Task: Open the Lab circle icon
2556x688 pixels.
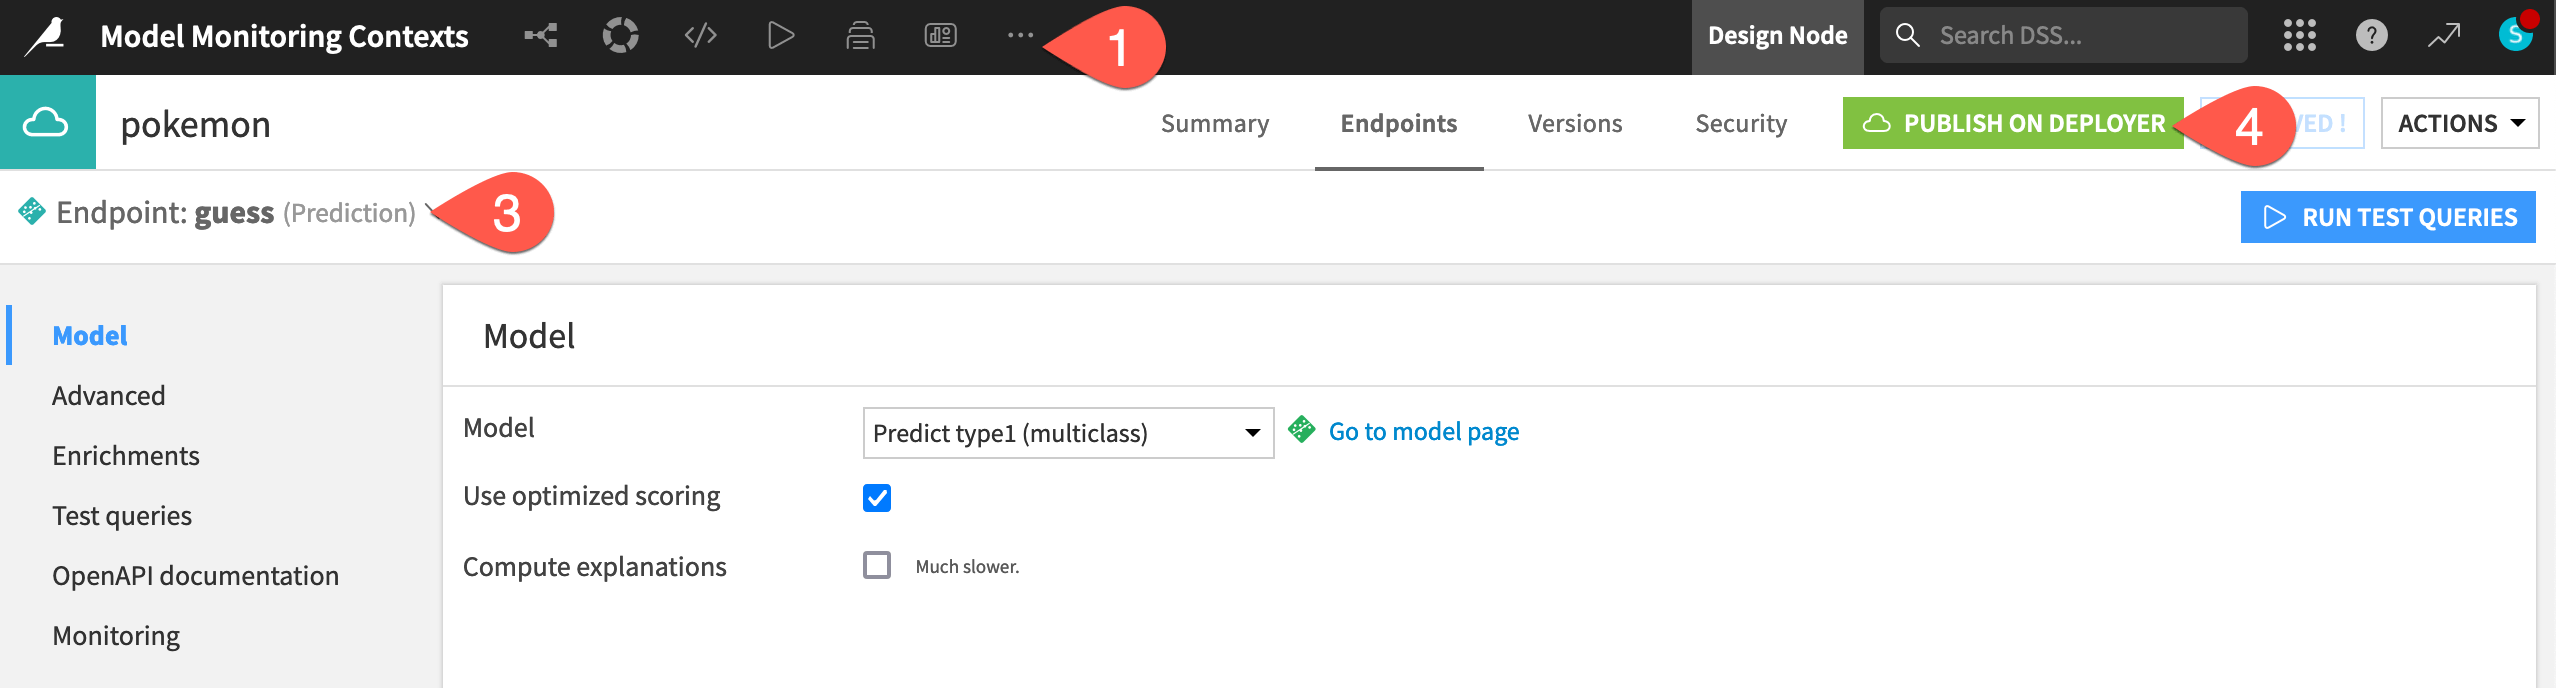Action: (x=620, y=36)
